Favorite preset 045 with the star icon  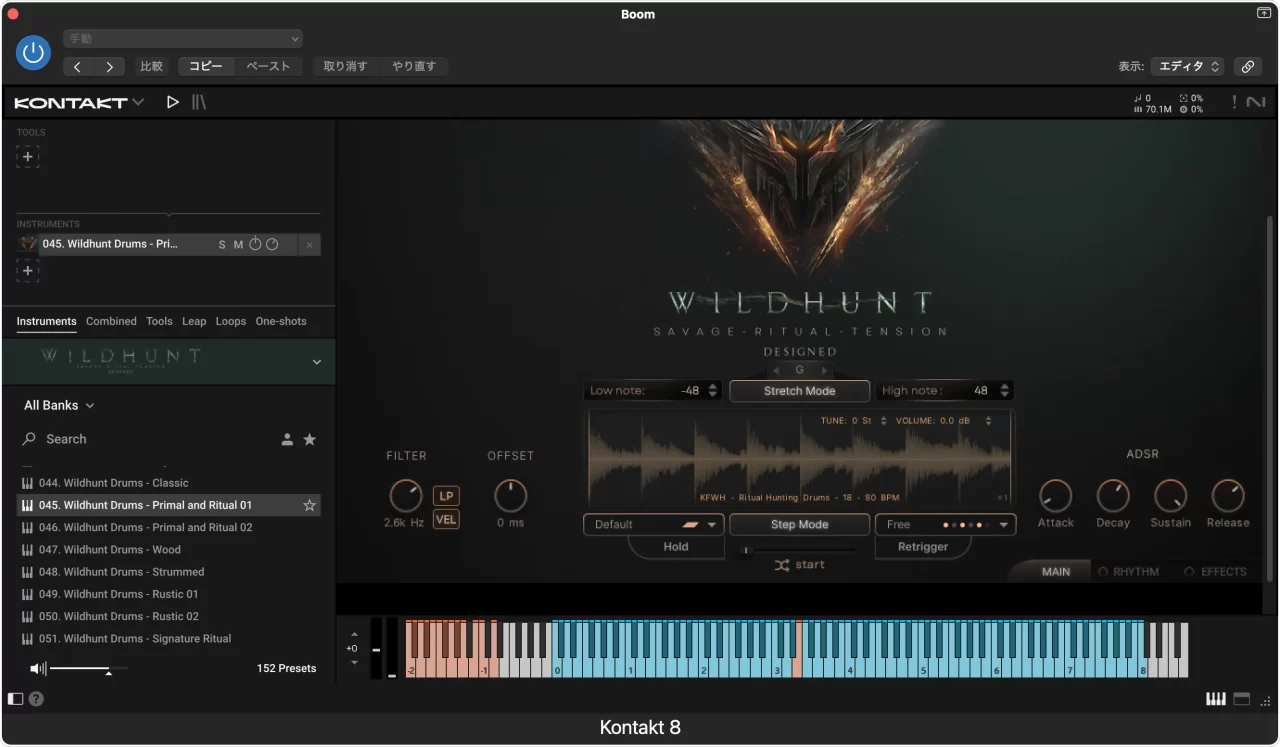pyautogui.click(x=309, y=506)
